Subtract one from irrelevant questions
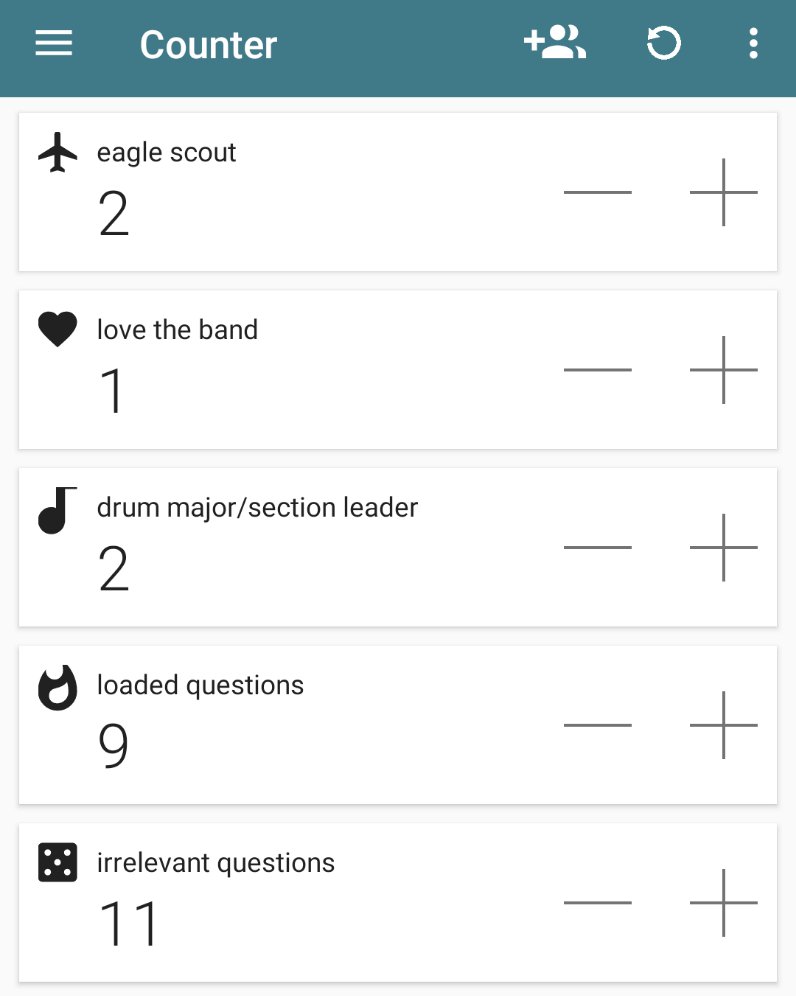Viewport: 796px width, 996px height. pos(598,903)
